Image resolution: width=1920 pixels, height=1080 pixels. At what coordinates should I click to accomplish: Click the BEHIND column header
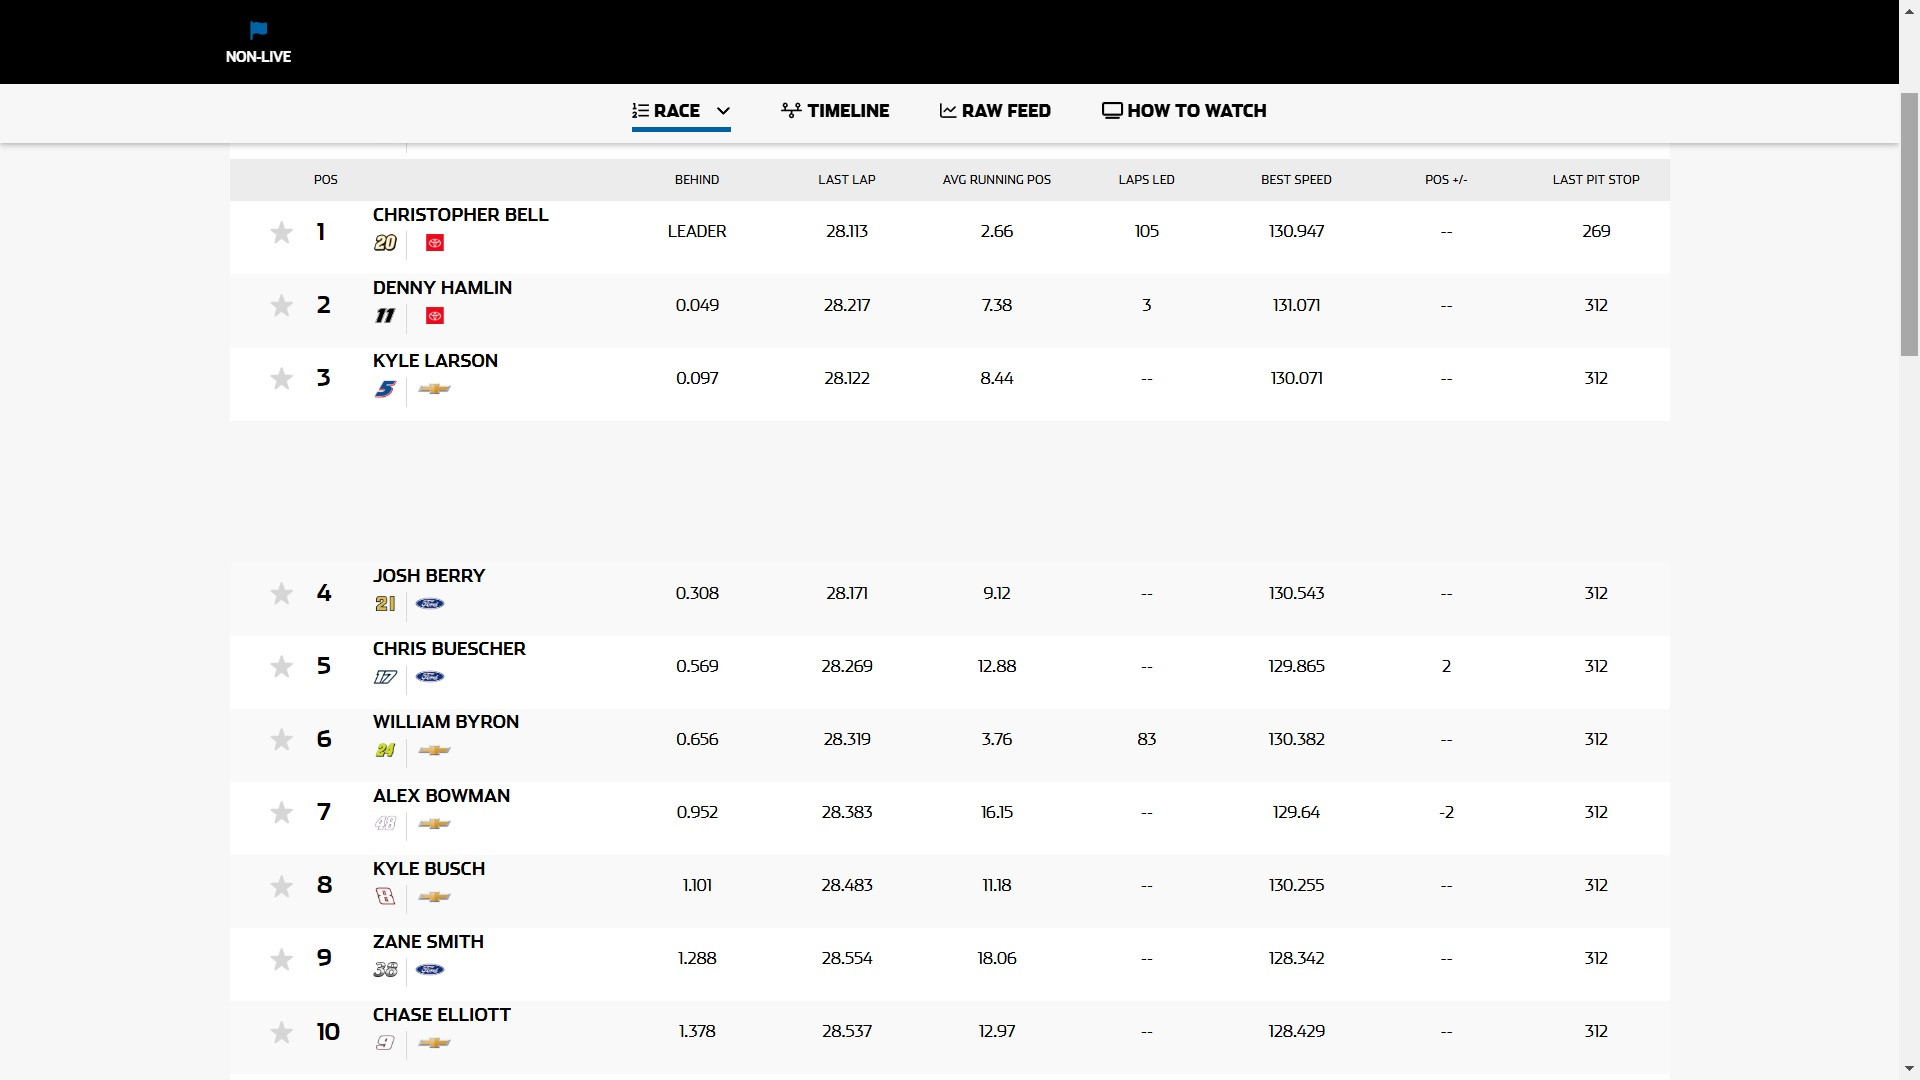[x=697, y=180]
